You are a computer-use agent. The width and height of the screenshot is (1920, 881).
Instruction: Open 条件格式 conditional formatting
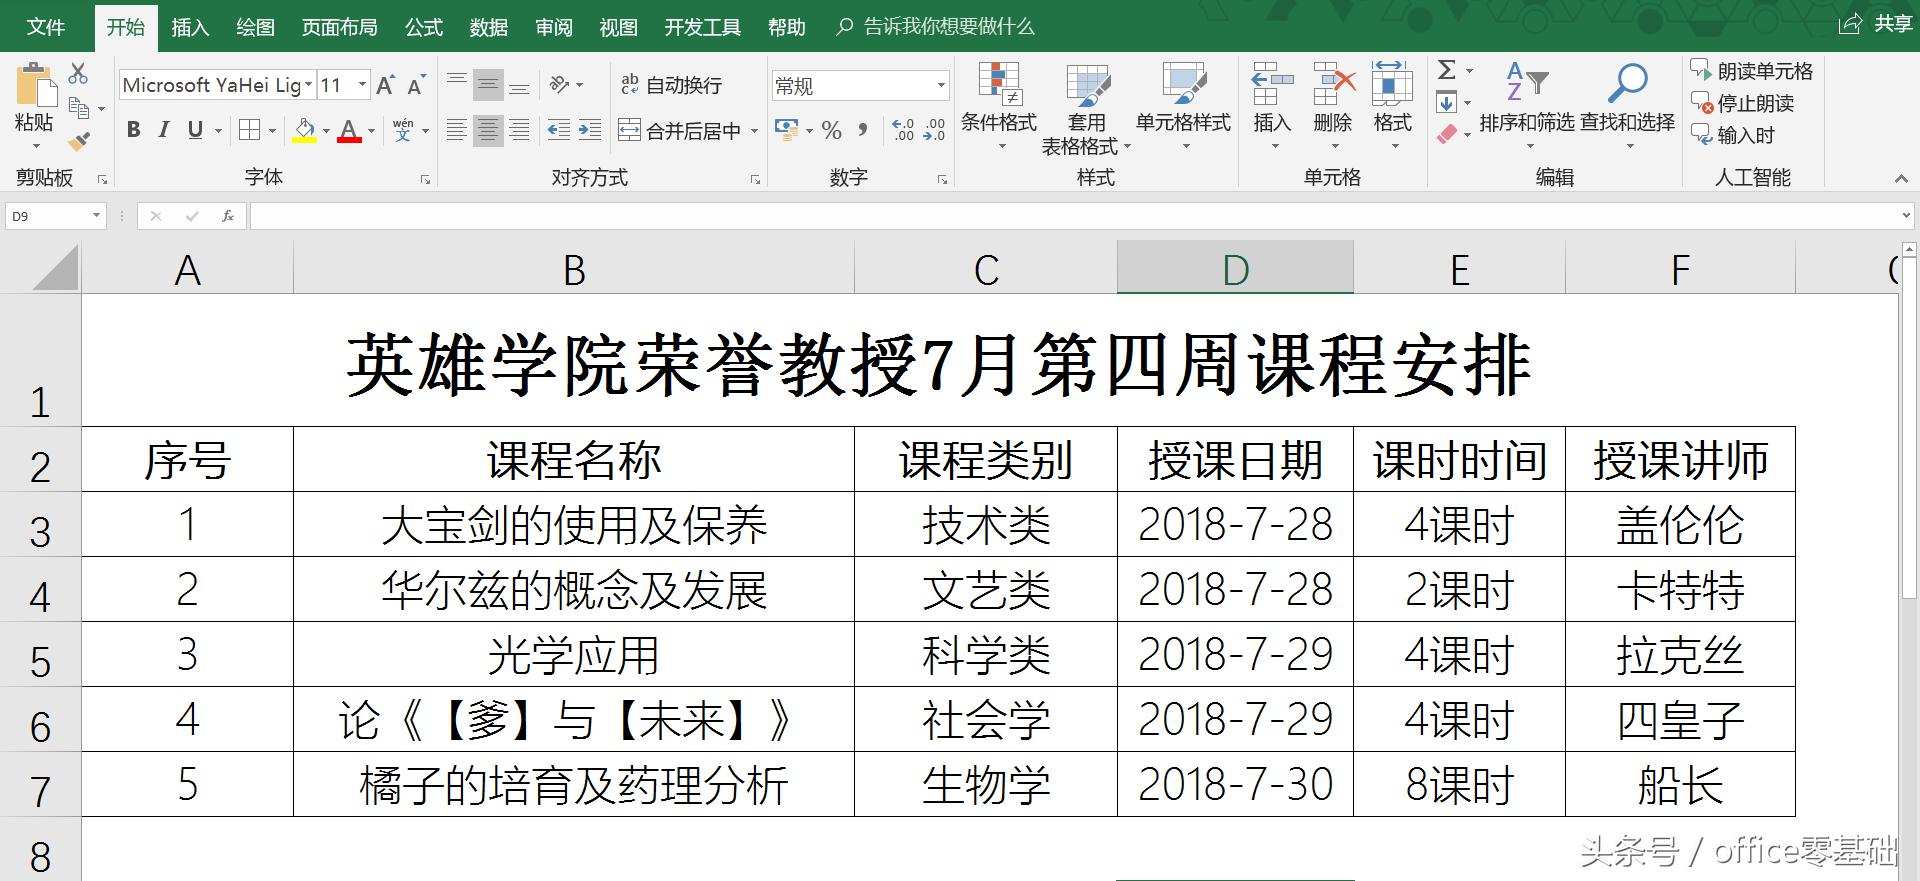click(998, 105)
